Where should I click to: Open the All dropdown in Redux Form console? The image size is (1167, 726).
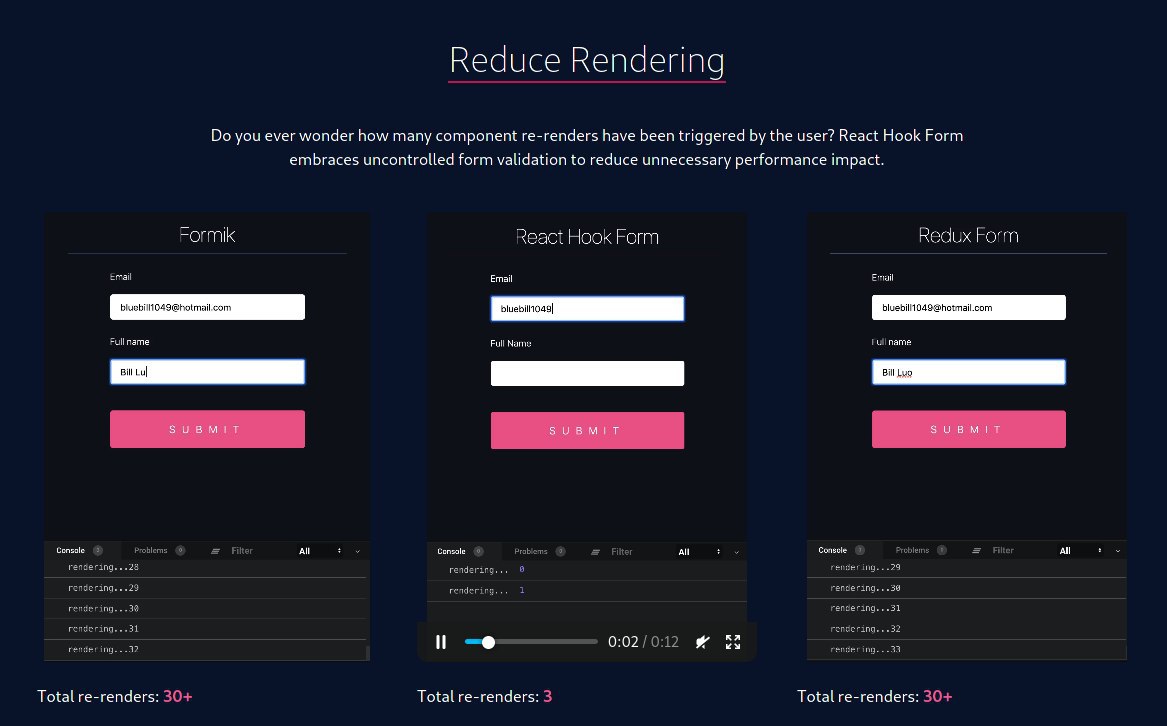1081,550
